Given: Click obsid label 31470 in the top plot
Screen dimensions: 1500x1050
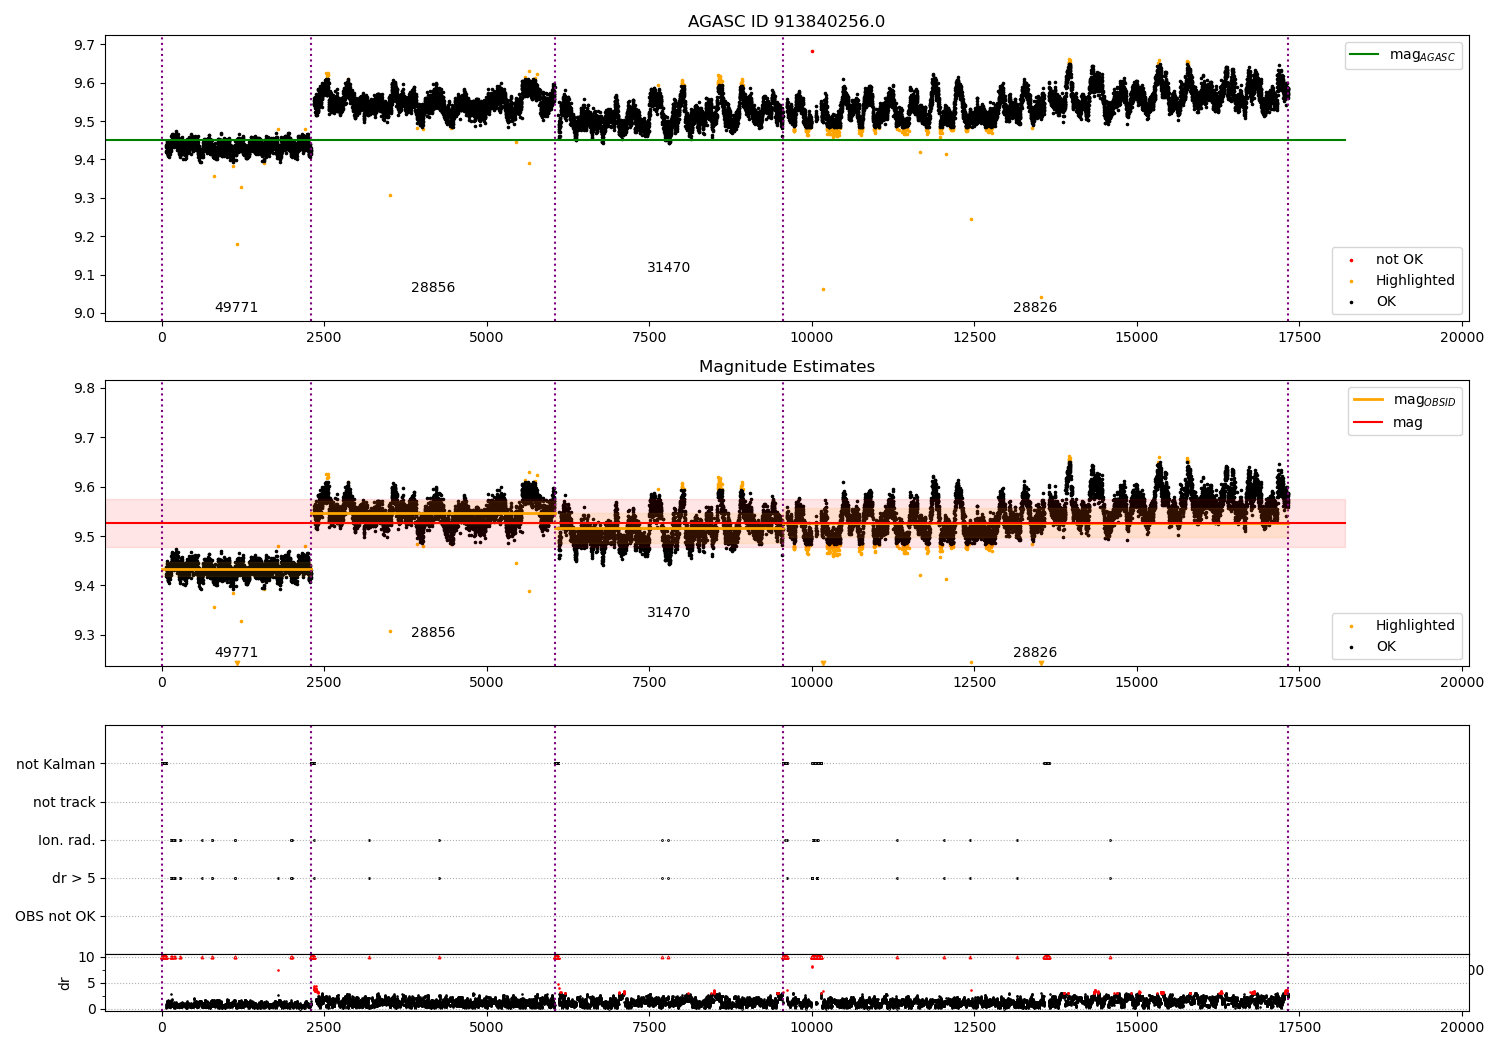Looking at the screenshot, I should click(x=668, y=268).
